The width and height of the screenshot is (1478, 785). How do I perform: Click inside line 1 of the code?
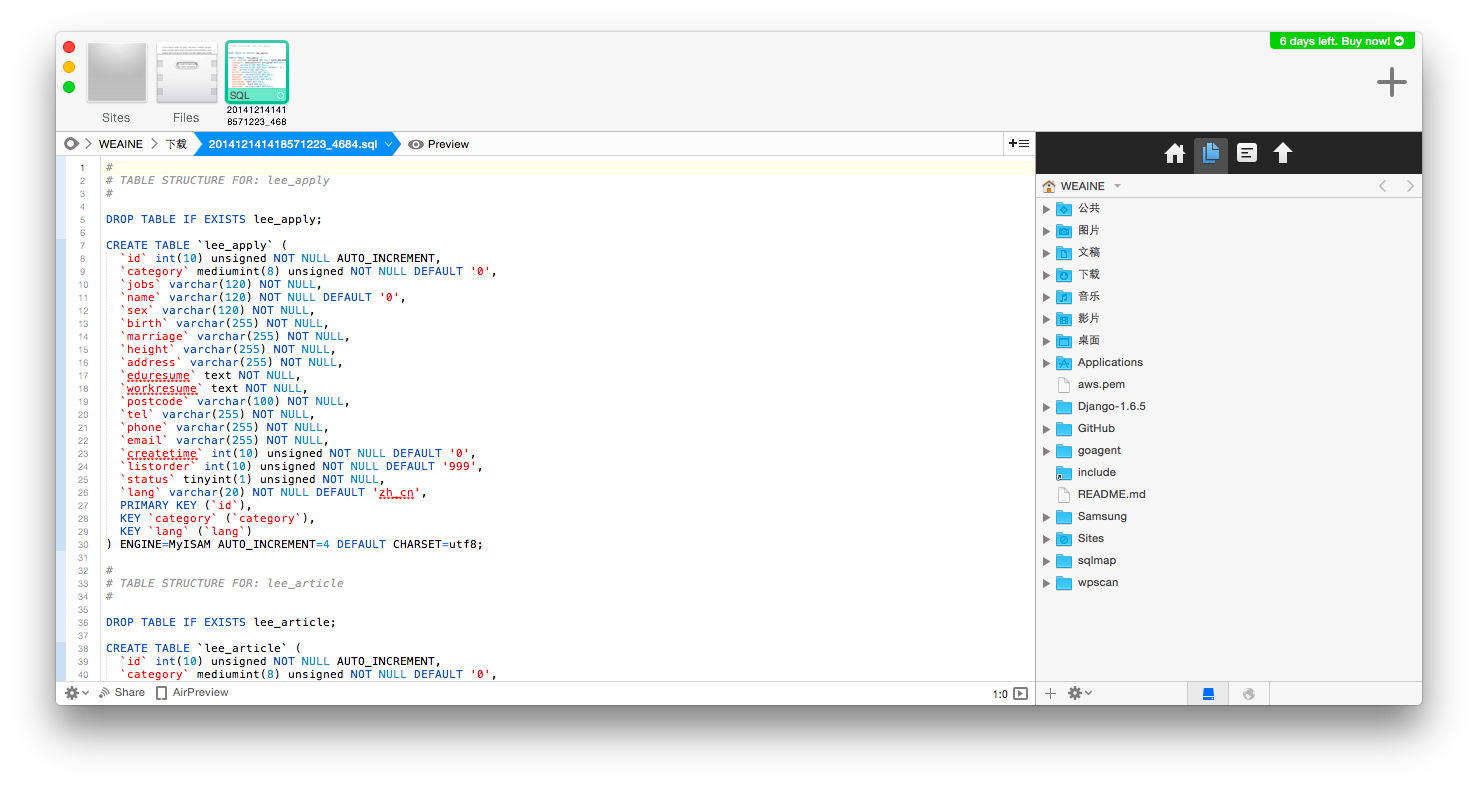(567, 167)
